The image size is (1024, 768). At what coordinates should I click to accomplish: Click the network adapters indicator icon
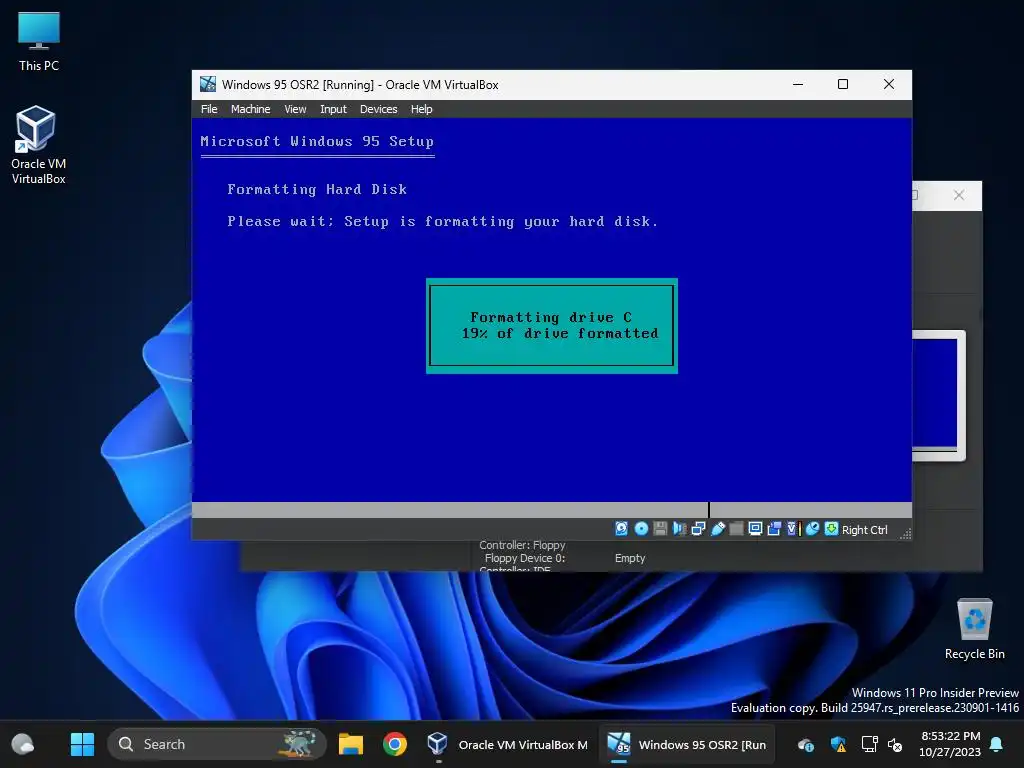(x=698, y=529)
